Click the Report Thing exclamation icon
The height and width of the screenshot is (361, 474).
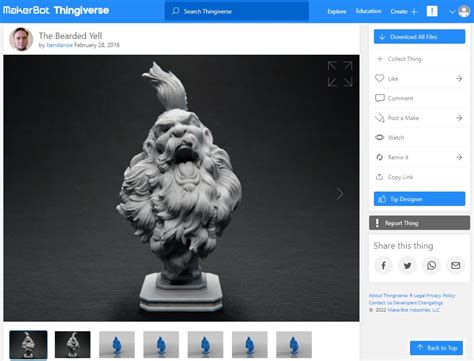(377, 223)
